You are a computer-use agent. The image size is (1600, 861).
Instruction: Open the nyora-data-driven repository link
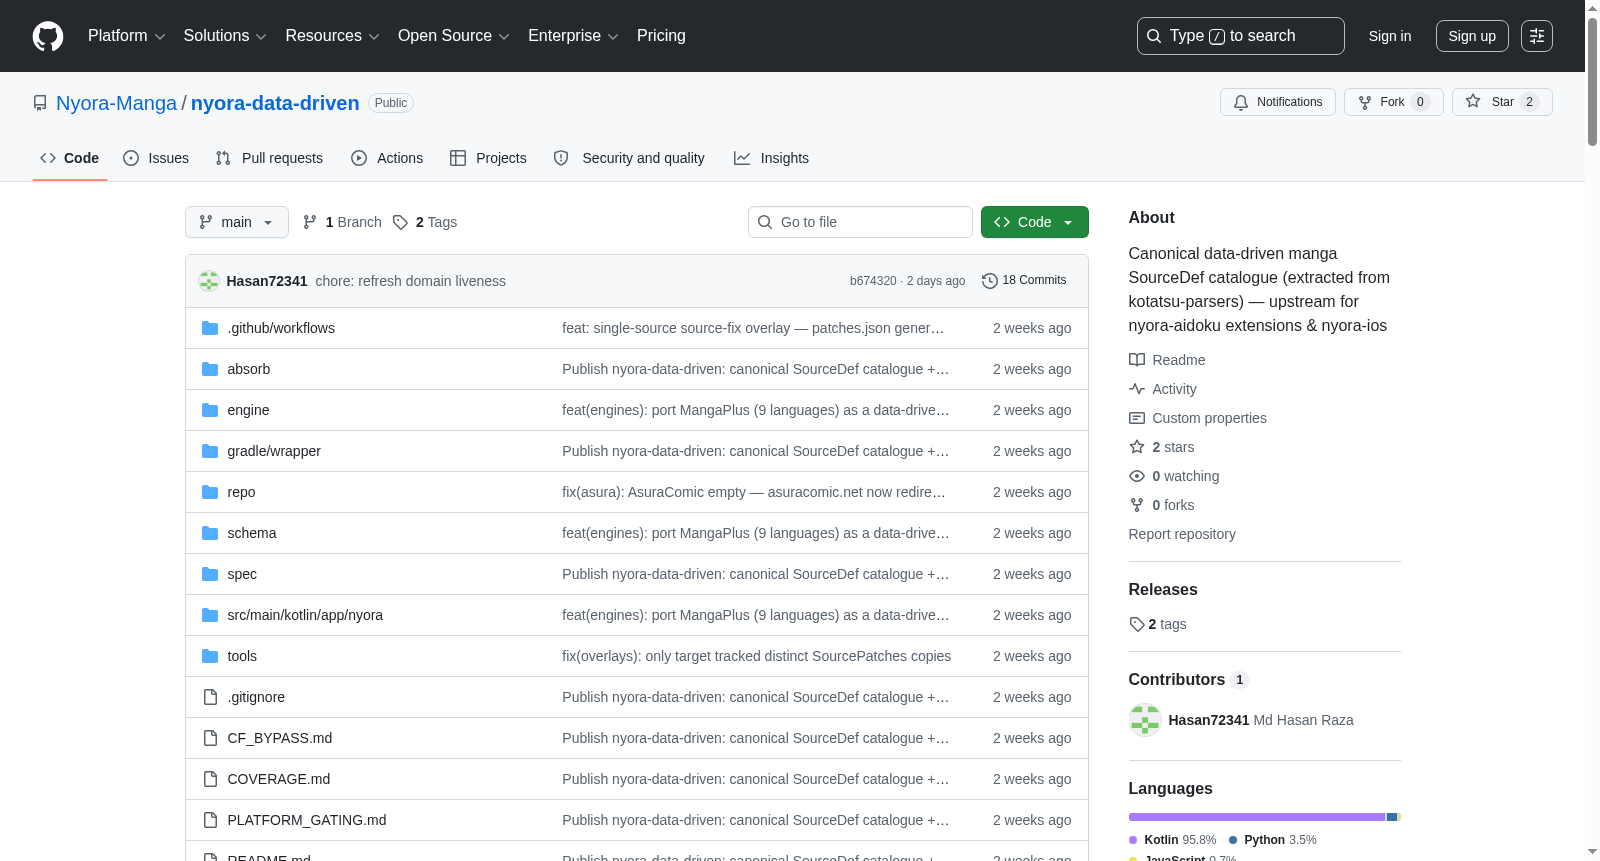(x=275, y=103)
